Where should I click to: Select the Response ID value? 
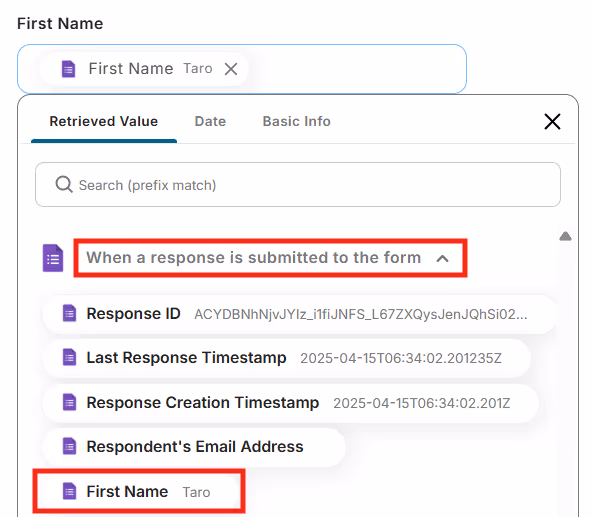pyautogui.click(x=300, y=314)
